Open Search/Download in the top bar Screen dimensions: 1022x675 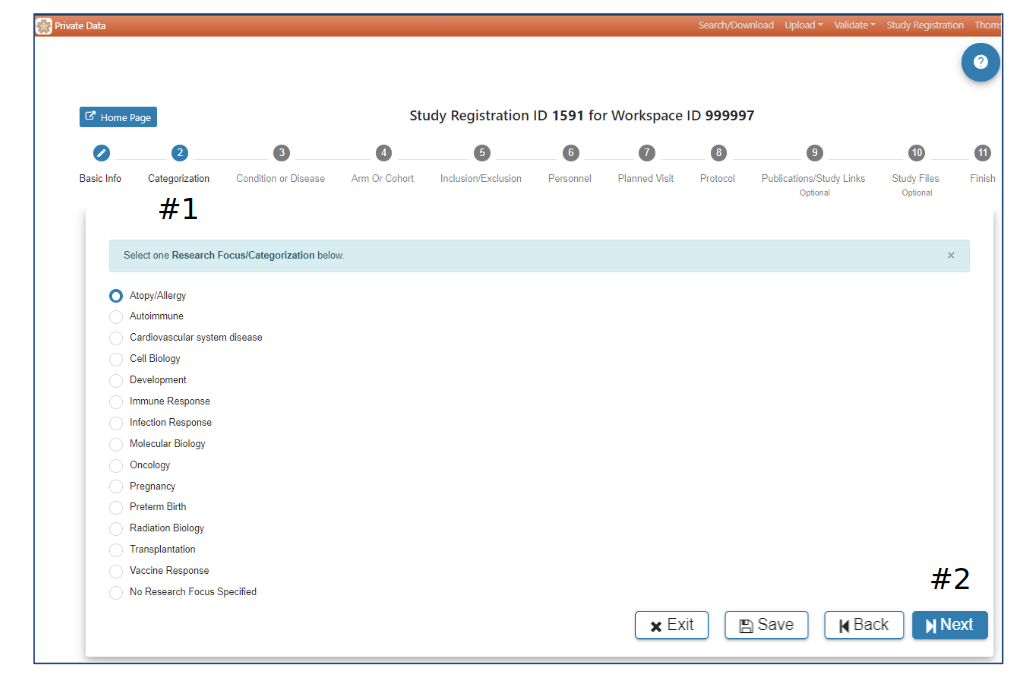tap(736, 25)
